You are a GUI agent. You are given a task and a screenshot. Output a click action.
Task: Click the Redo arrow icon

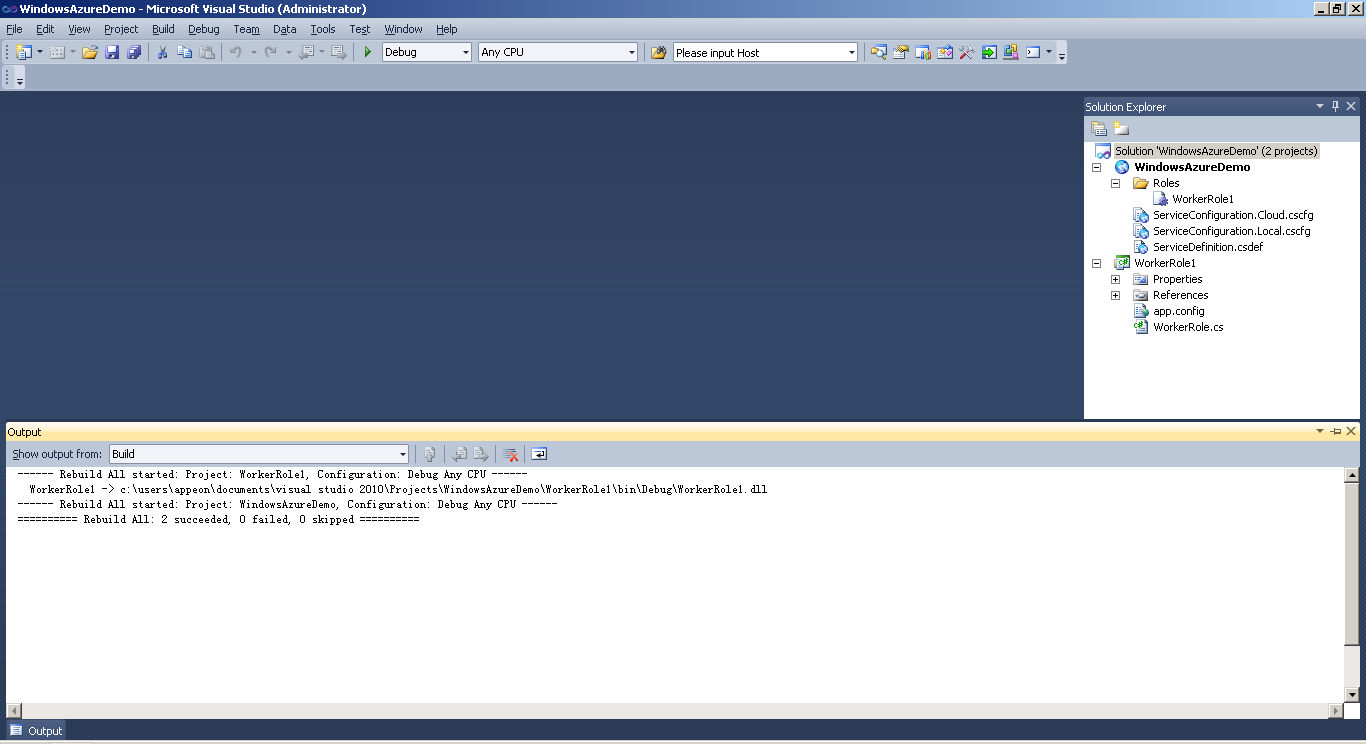click(270, 52)
